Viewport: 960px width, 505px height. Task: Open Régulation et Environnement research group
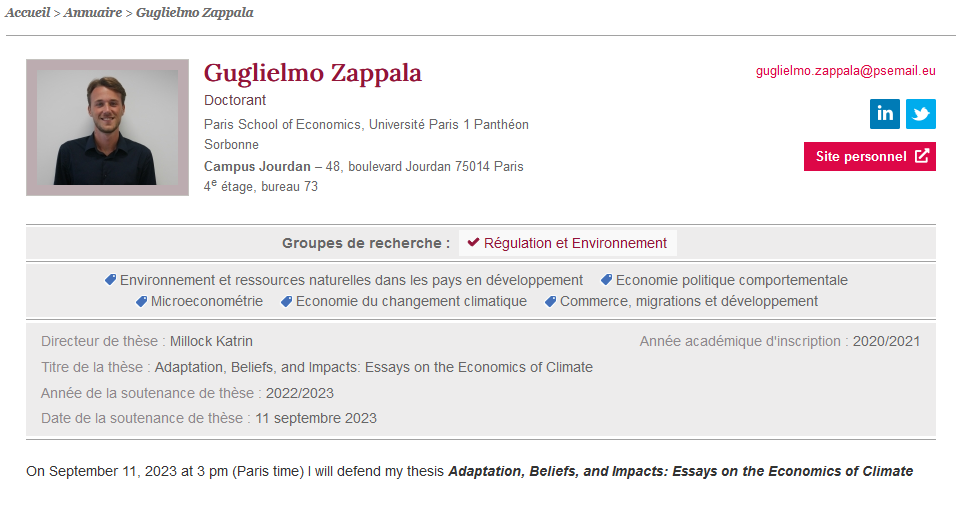click(x=568, y=243)
